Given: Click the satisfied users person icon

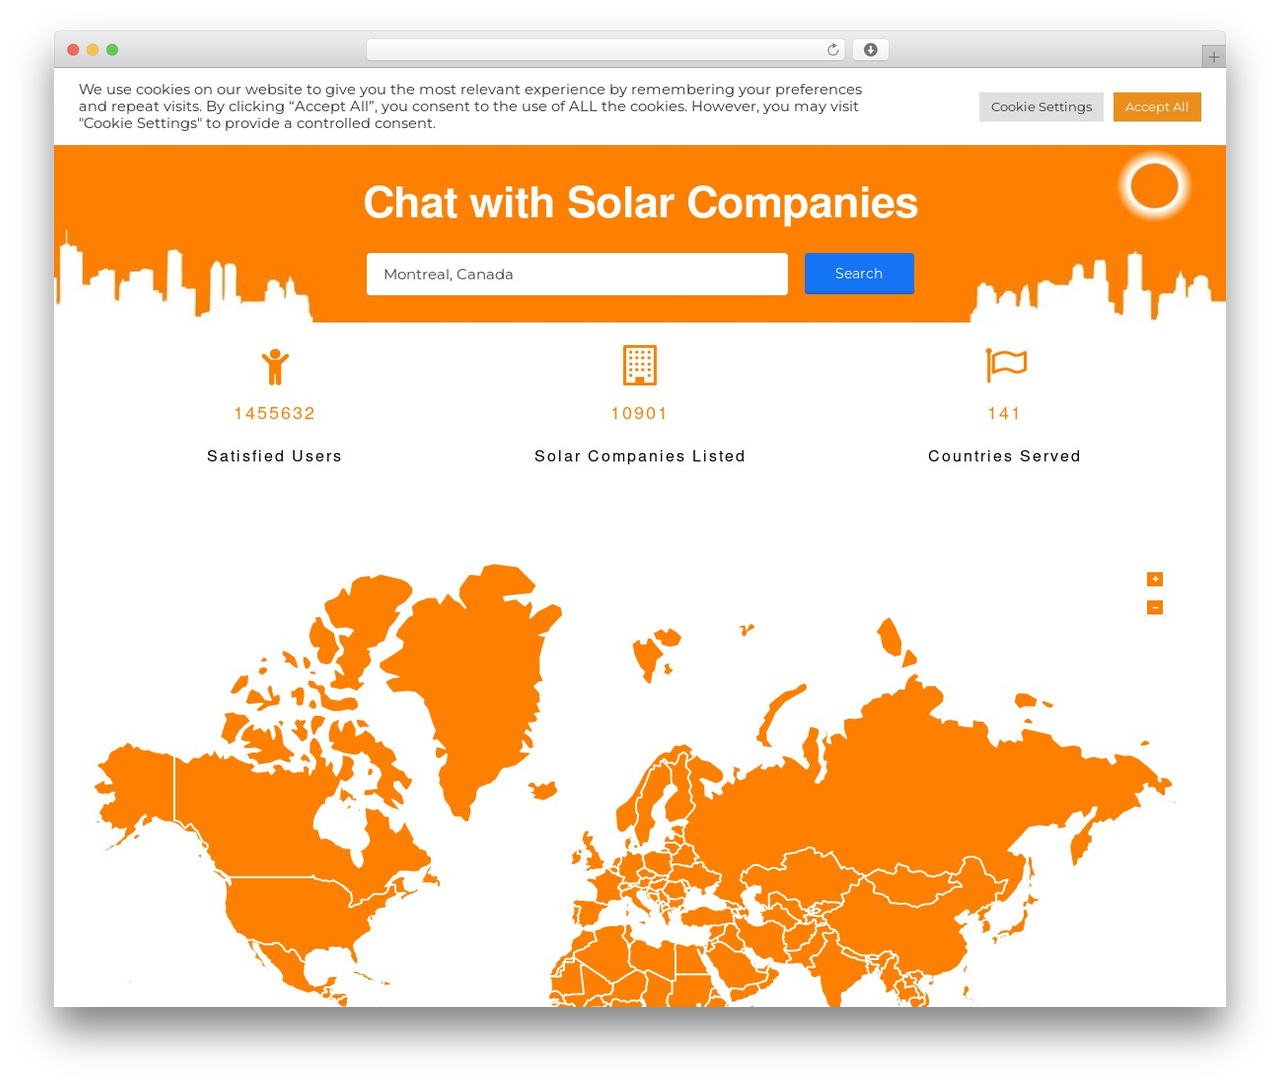Looking at the screenshot, I should pyautogui.click(x=275, y=366).
